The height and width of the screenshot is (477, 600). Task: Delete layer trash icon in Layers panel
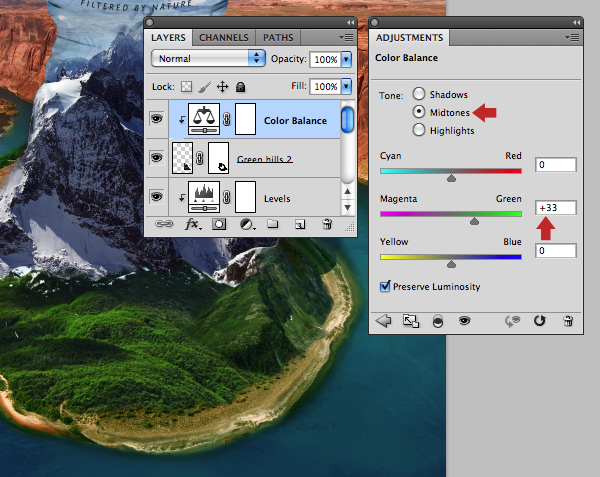click(x=327, y=224)
